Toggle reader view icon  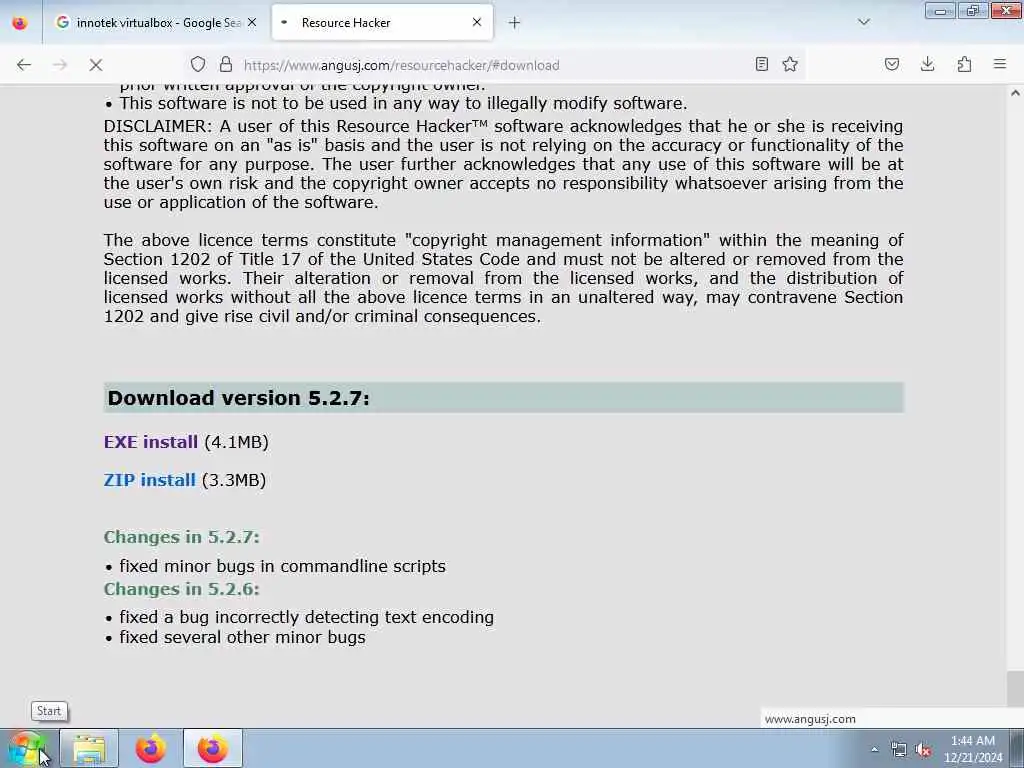[x=761, y=64]
